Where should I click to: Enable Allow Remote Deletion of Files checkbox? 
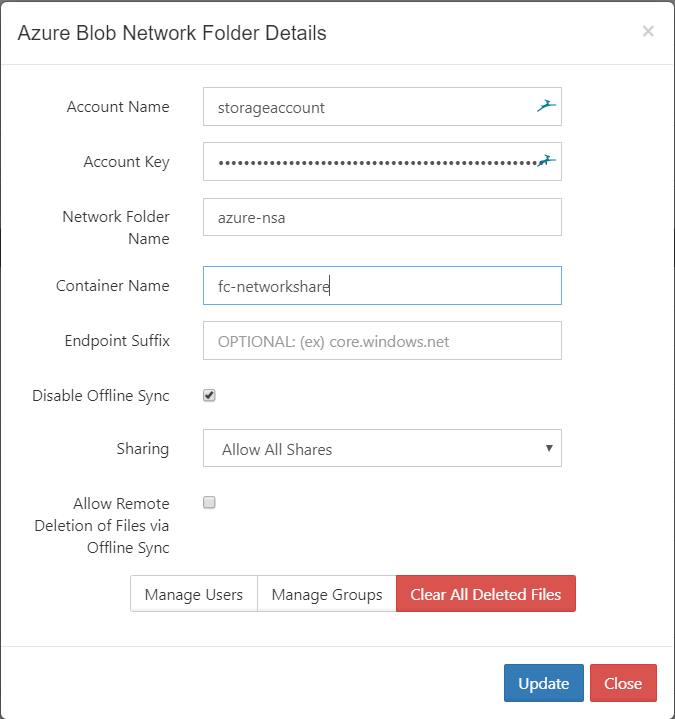(x=210, y=503)
